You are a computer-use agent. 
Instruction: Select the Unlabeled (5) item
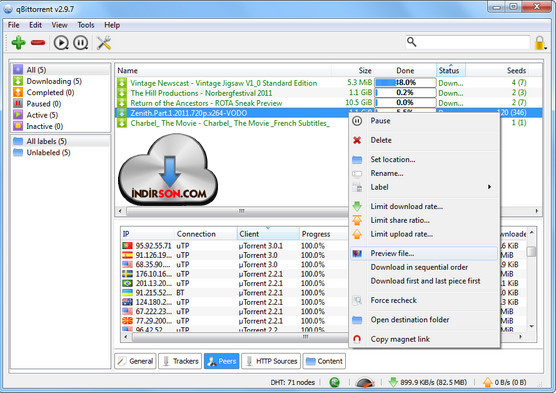pyautogui.click(x=60, y=153)
